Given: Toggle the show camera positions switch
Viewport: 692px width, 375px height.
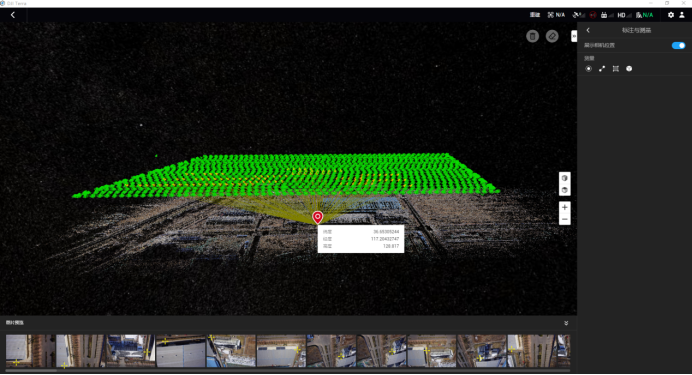Looking at the screenshot, I should pos(678,45).
